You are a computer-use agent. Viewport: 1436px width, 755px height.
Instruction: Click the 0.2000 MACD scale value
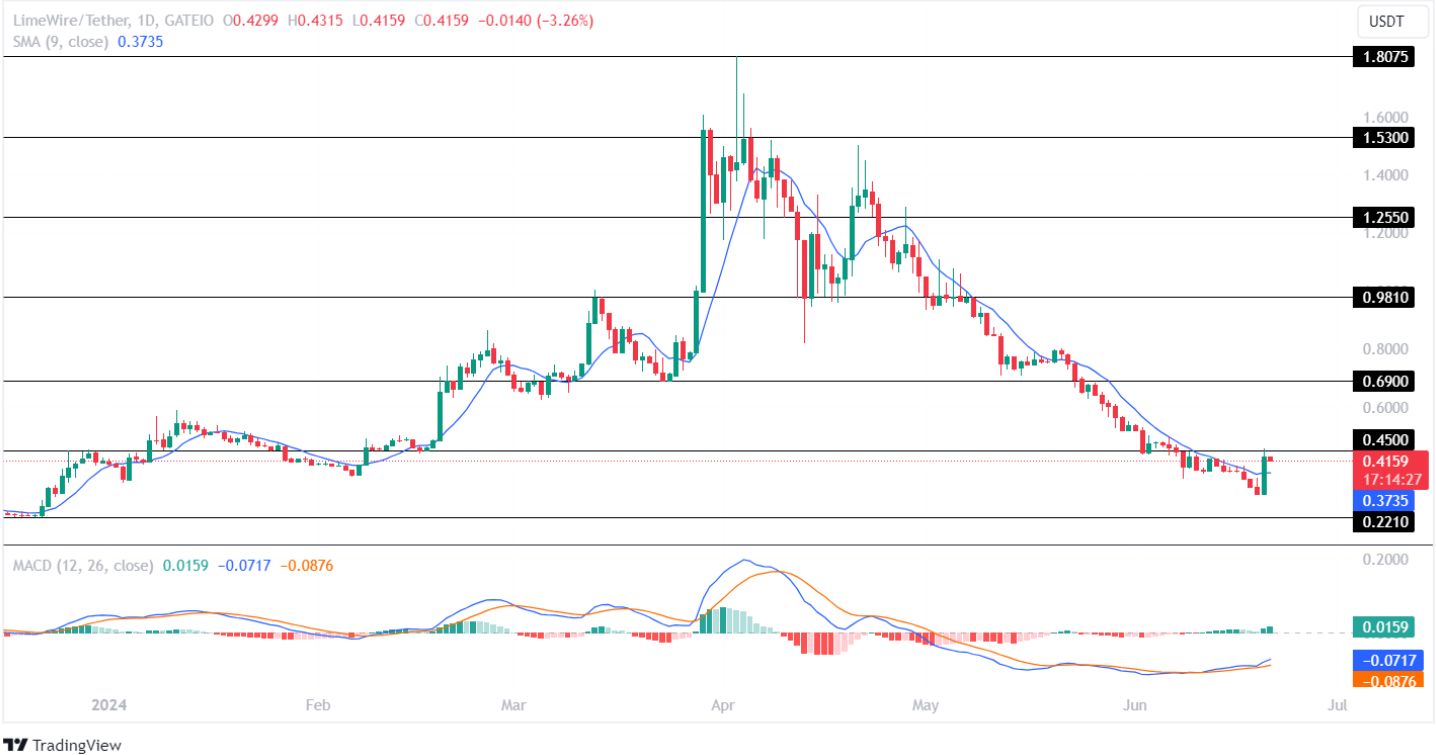click(x=1386, y=559)
